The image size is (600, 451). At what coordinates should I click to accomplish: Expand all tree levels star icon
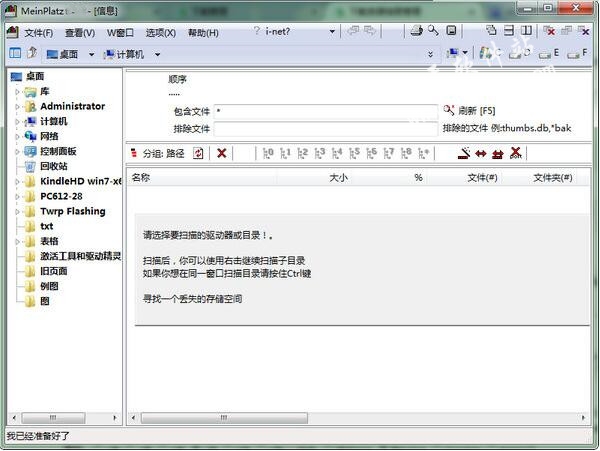424,153
